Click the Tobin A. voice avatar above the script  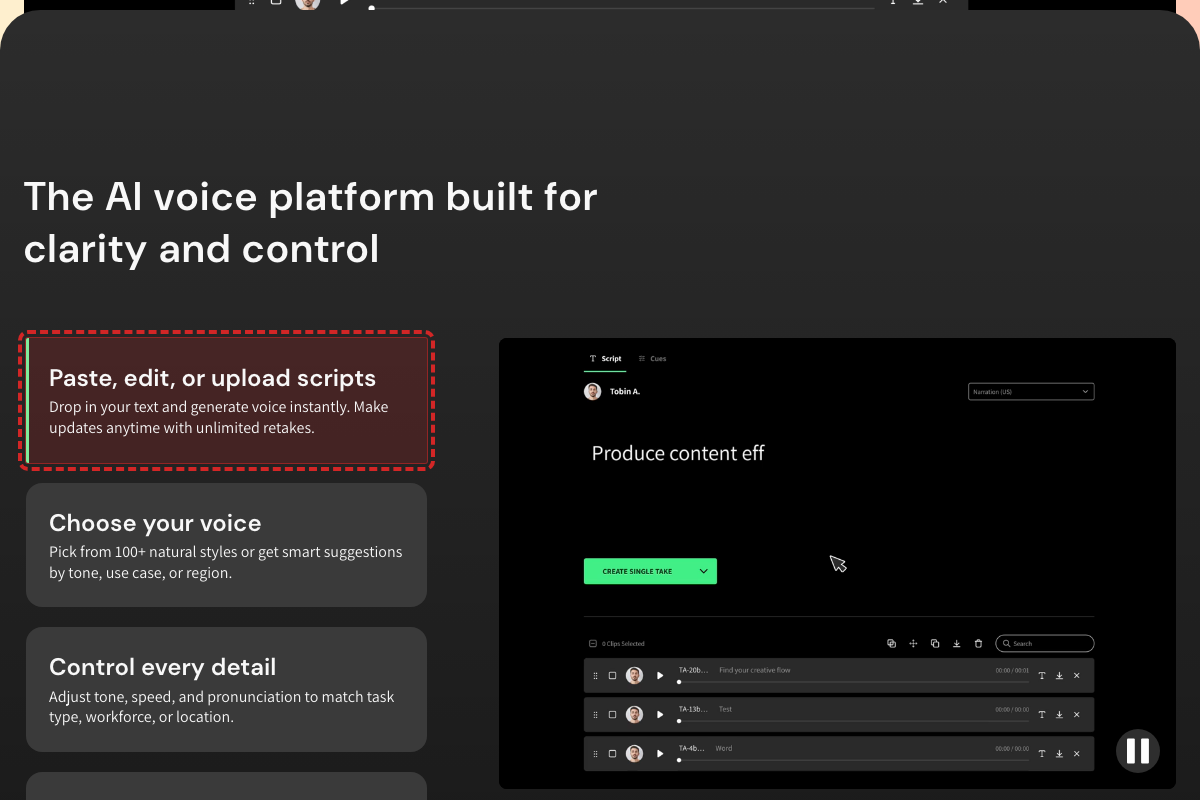point(593,392)
